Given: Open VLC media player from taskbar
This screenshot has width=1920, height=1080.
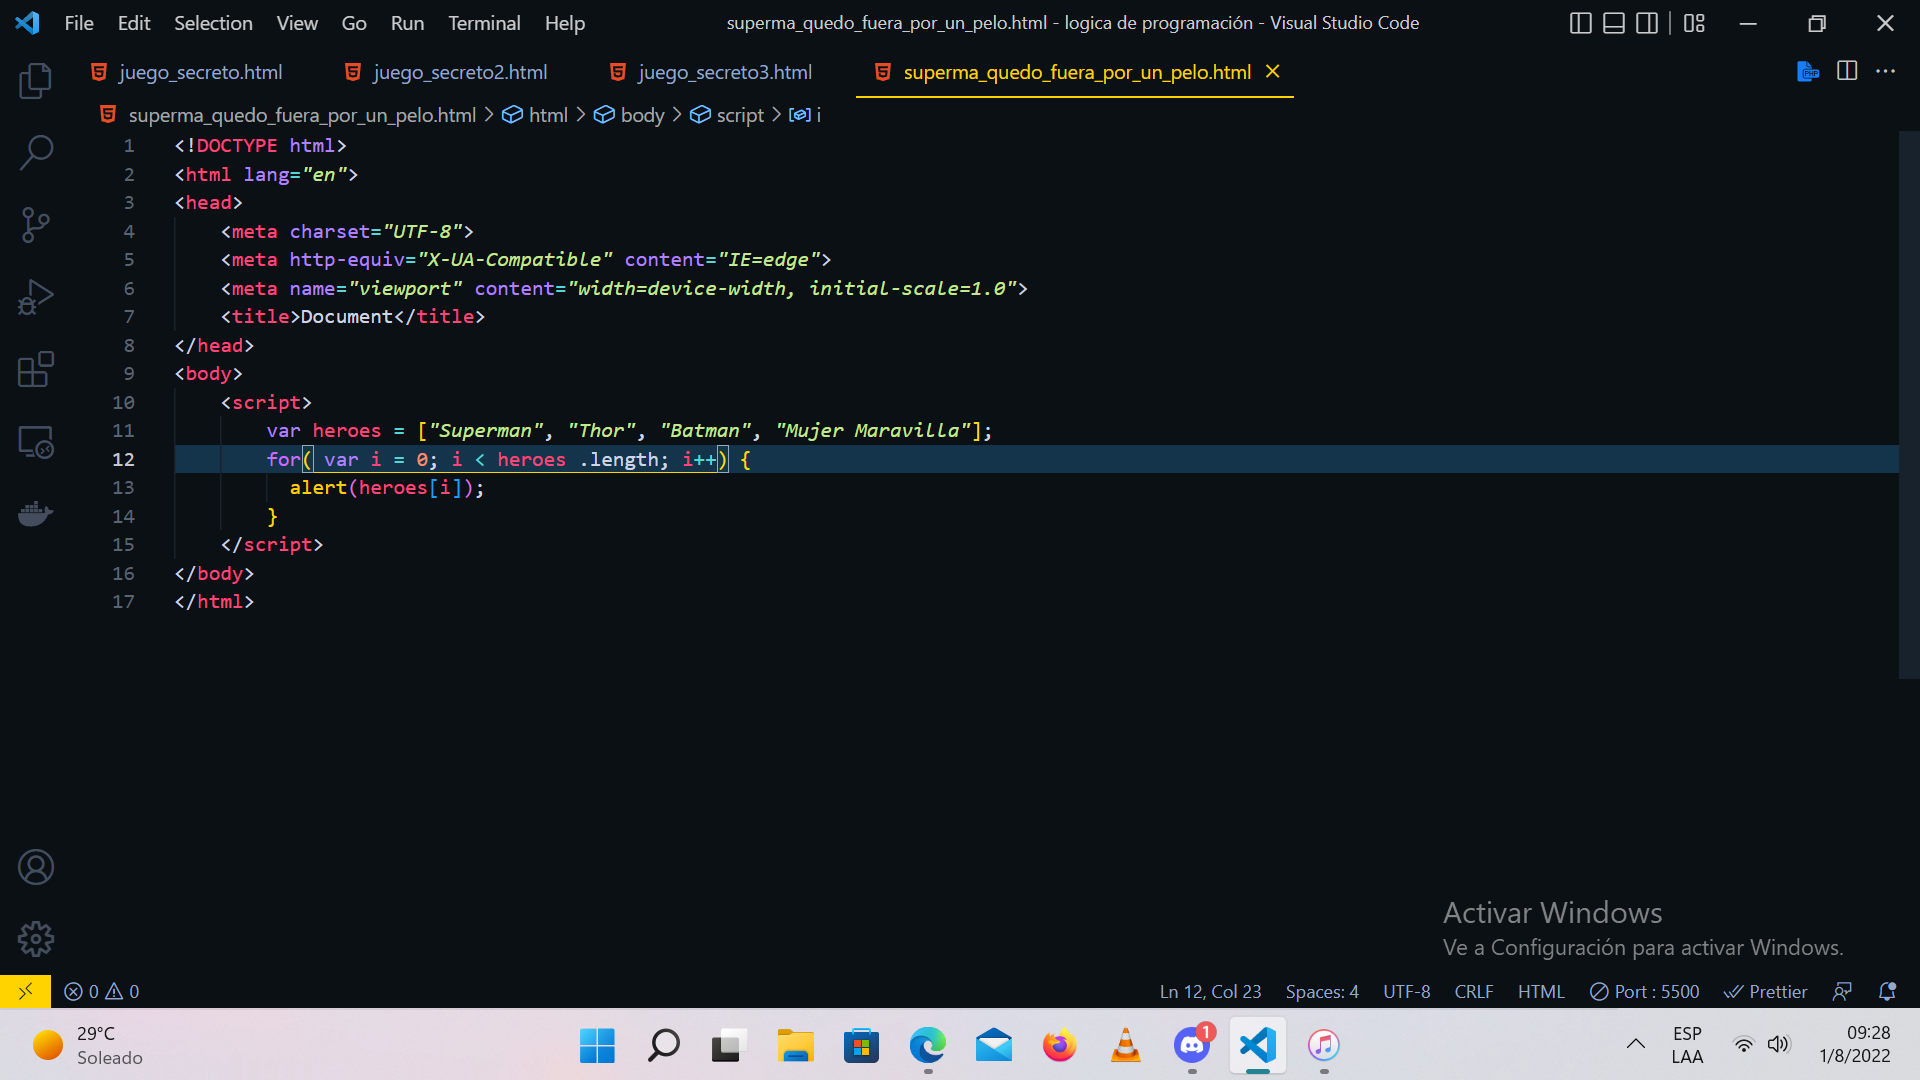Looking at the screenshot, I should point(1126,1045).
